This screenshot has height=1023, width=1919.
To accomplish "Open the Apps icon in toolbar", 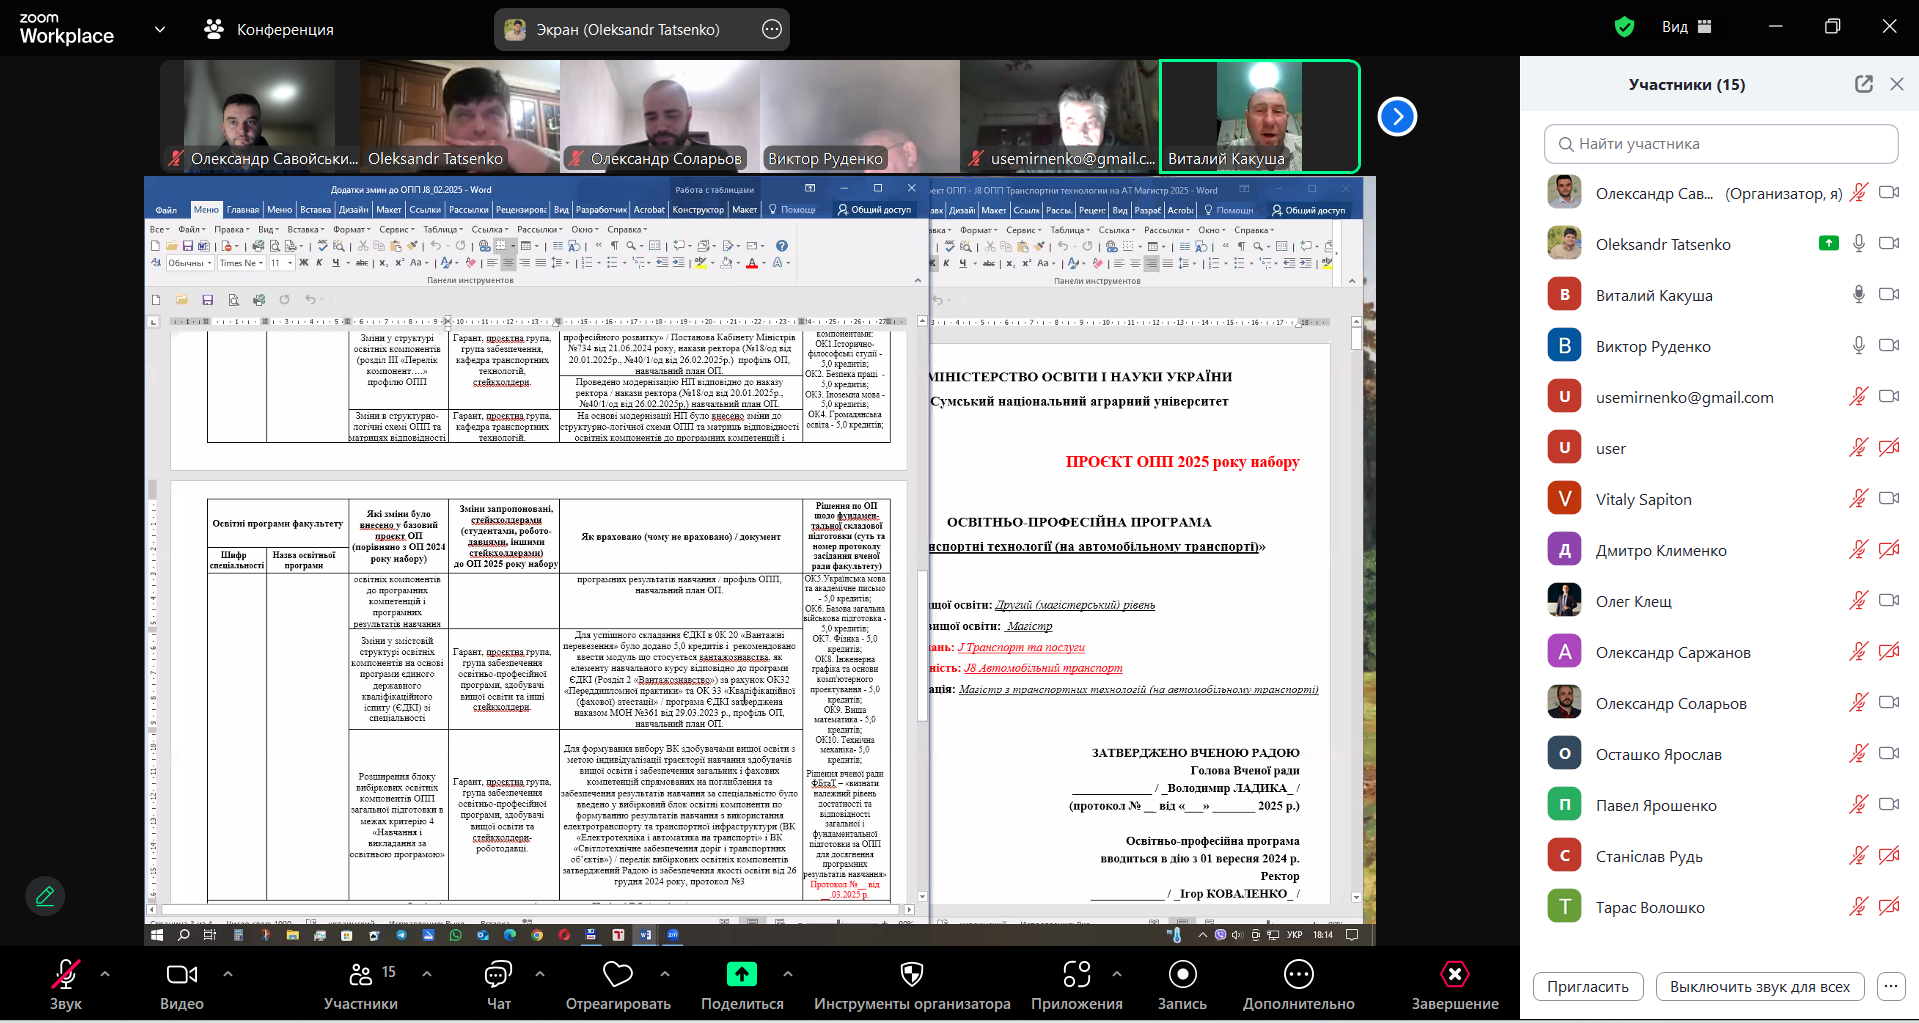I will click(x=1076, y=975).
